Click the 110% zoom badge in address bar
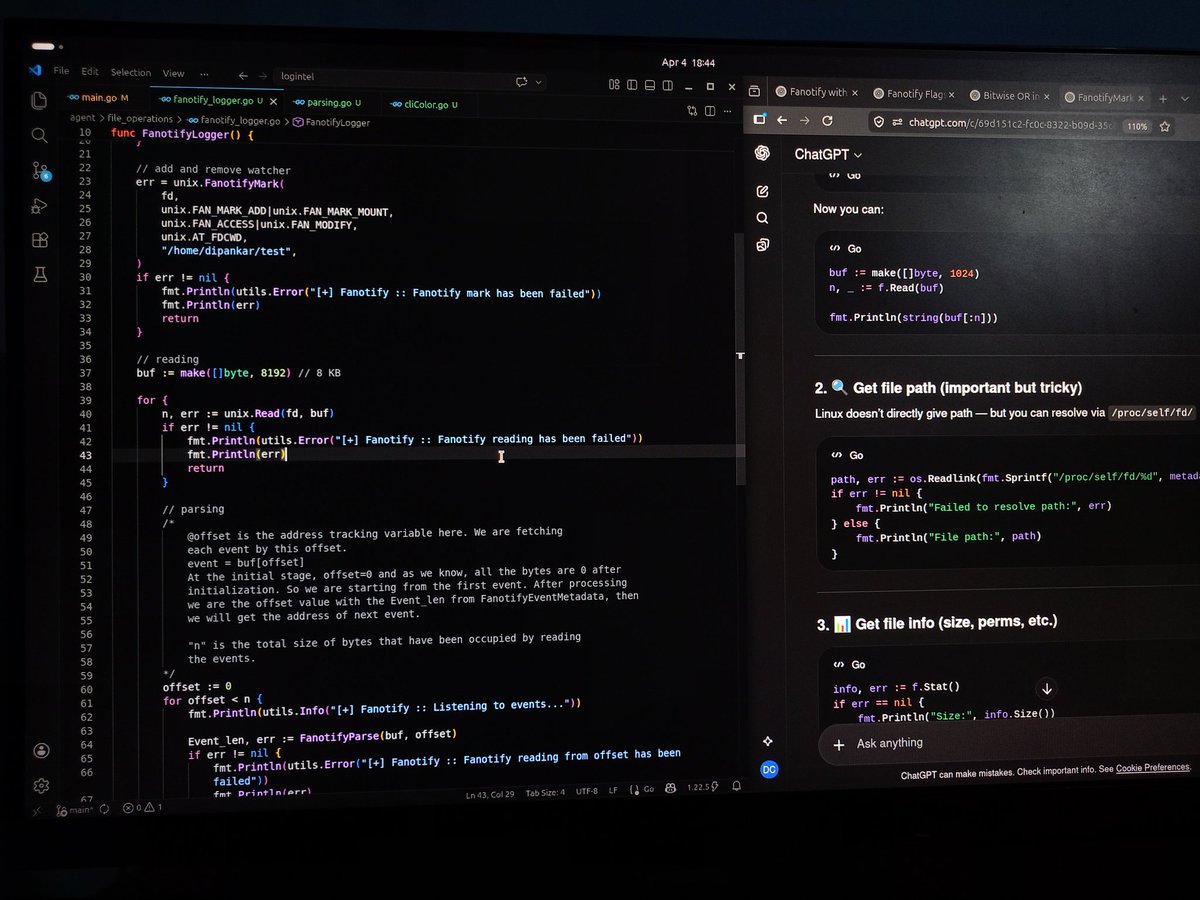The width and height of the screenshot is (1200, 900). [x=1137, y=127]
